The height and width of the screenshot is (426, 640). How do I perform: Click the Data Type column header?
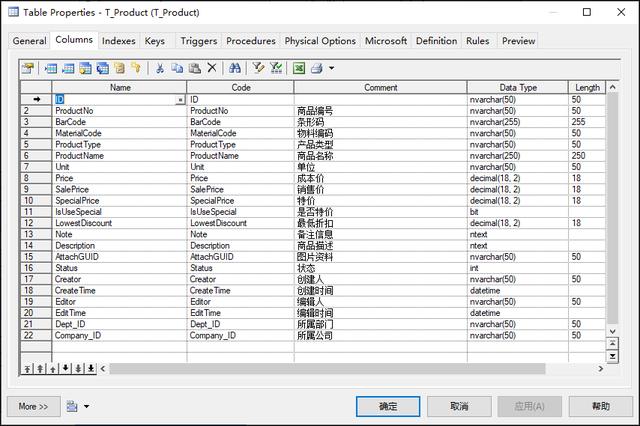[x=518, y=87]
